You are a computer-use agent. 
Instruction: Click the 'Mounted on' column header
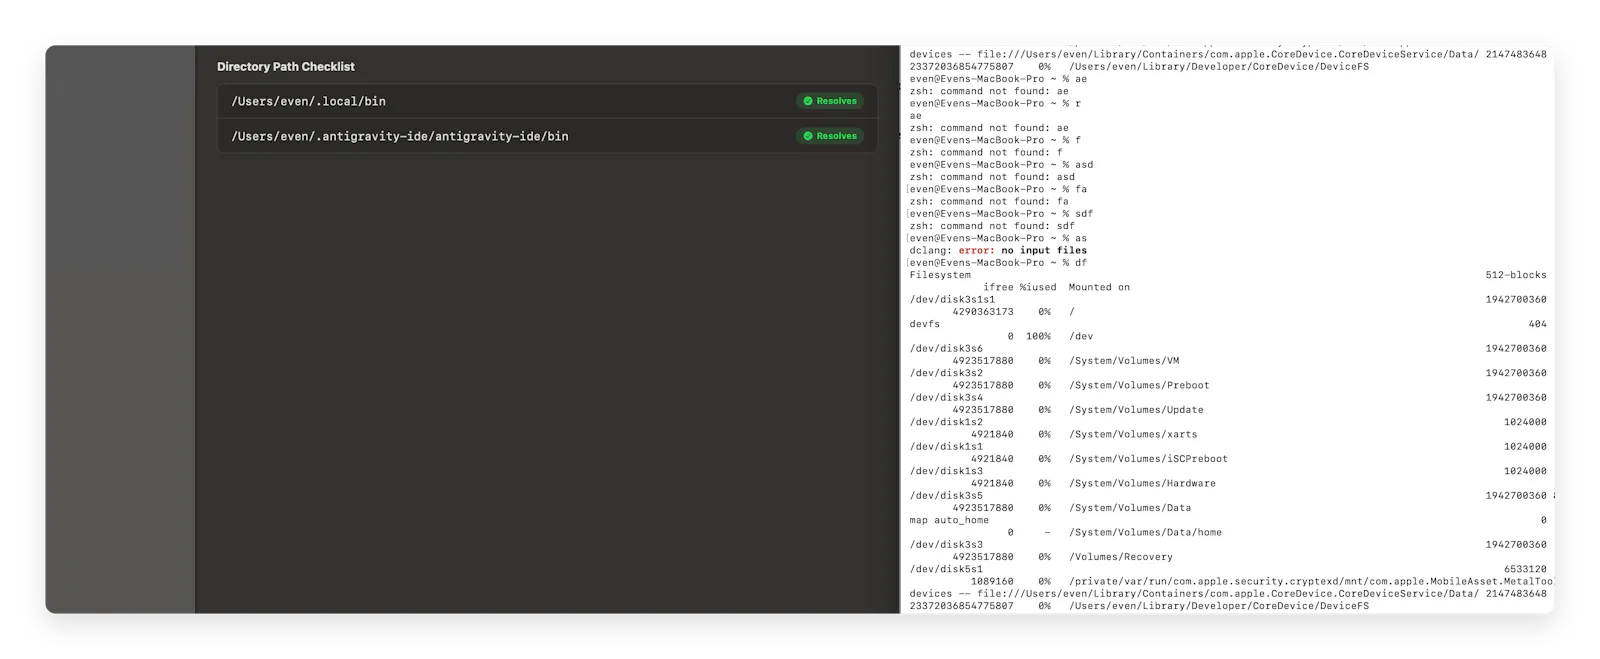tap(1099, 287)
